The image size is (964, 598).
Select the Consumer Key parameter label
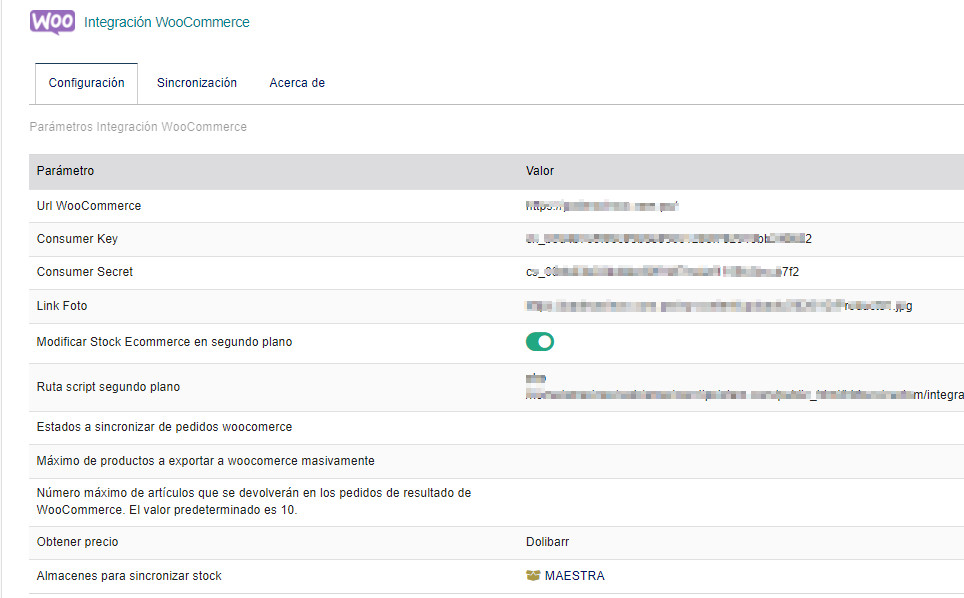[77, 239]
